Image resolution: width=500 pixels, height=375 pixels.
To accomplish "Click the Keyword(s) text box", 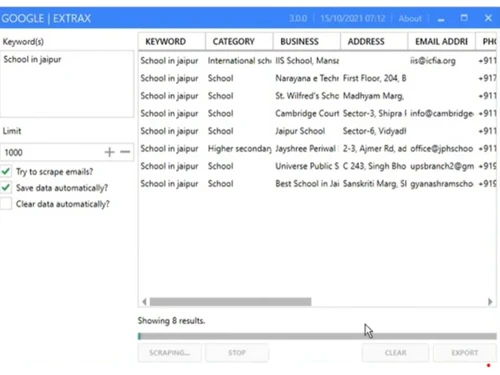I will point(67,84).
